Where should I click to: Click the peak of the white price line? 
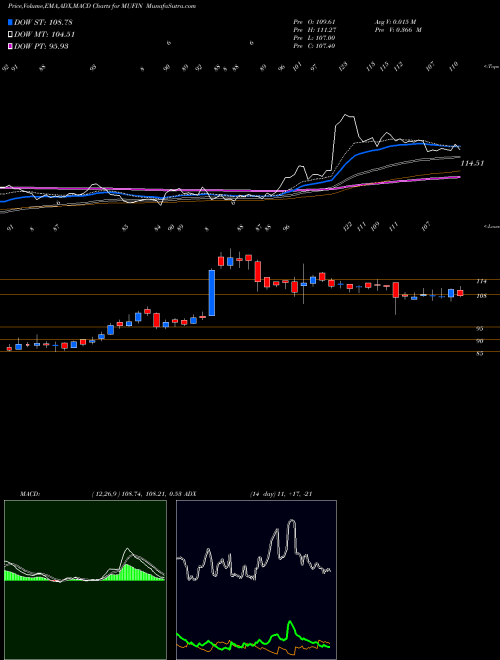346,114
